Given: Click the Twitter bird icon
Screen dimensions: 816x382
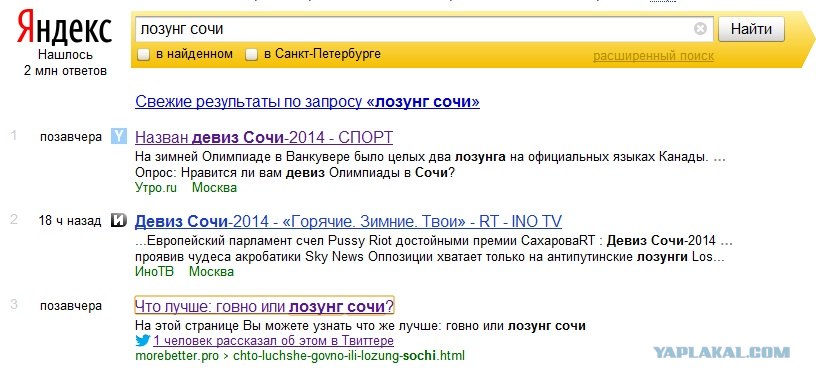Looking at the screenshot, I should (143, 341).
